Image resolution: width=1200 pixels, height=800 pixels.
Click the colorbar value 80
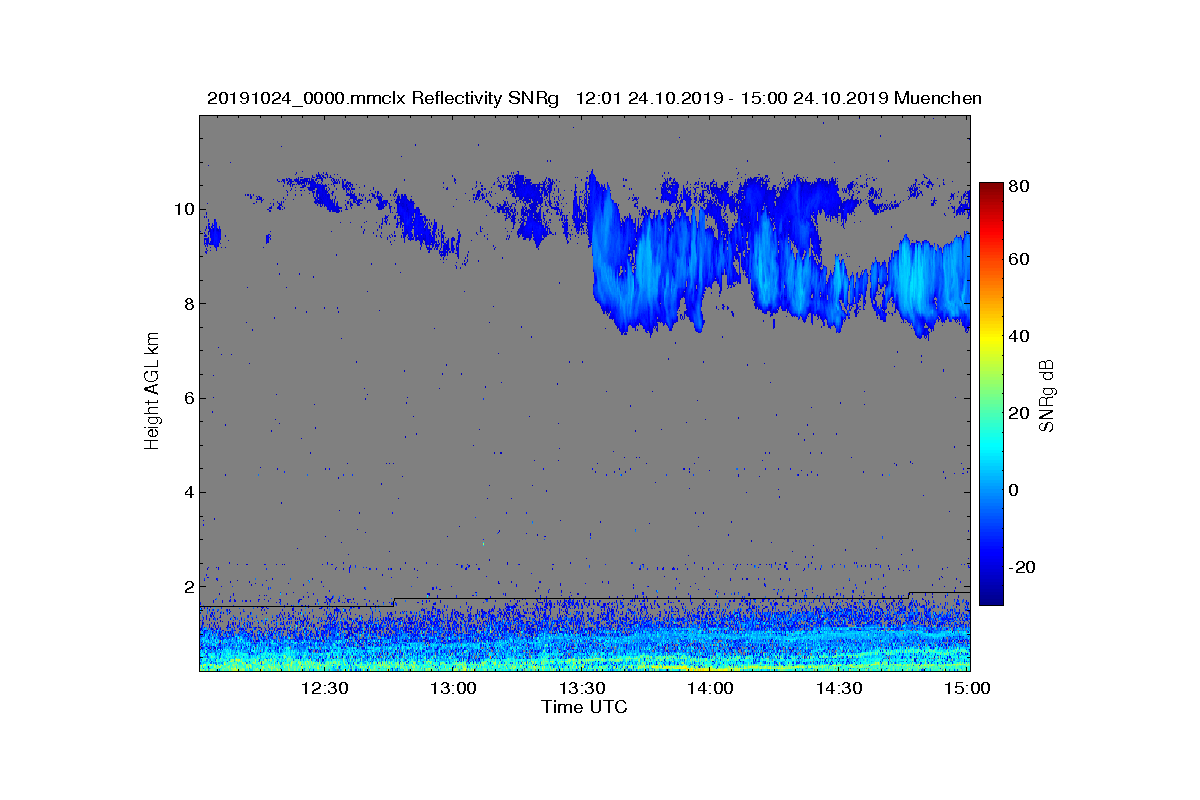[x=1020, y=186]
